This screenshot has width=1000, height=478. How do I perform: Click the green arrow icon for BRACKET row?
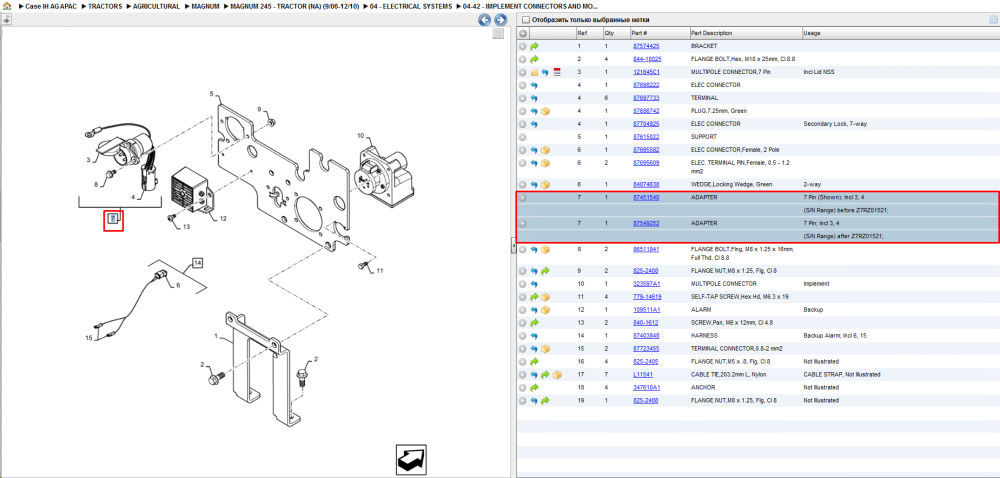(534, 47)
